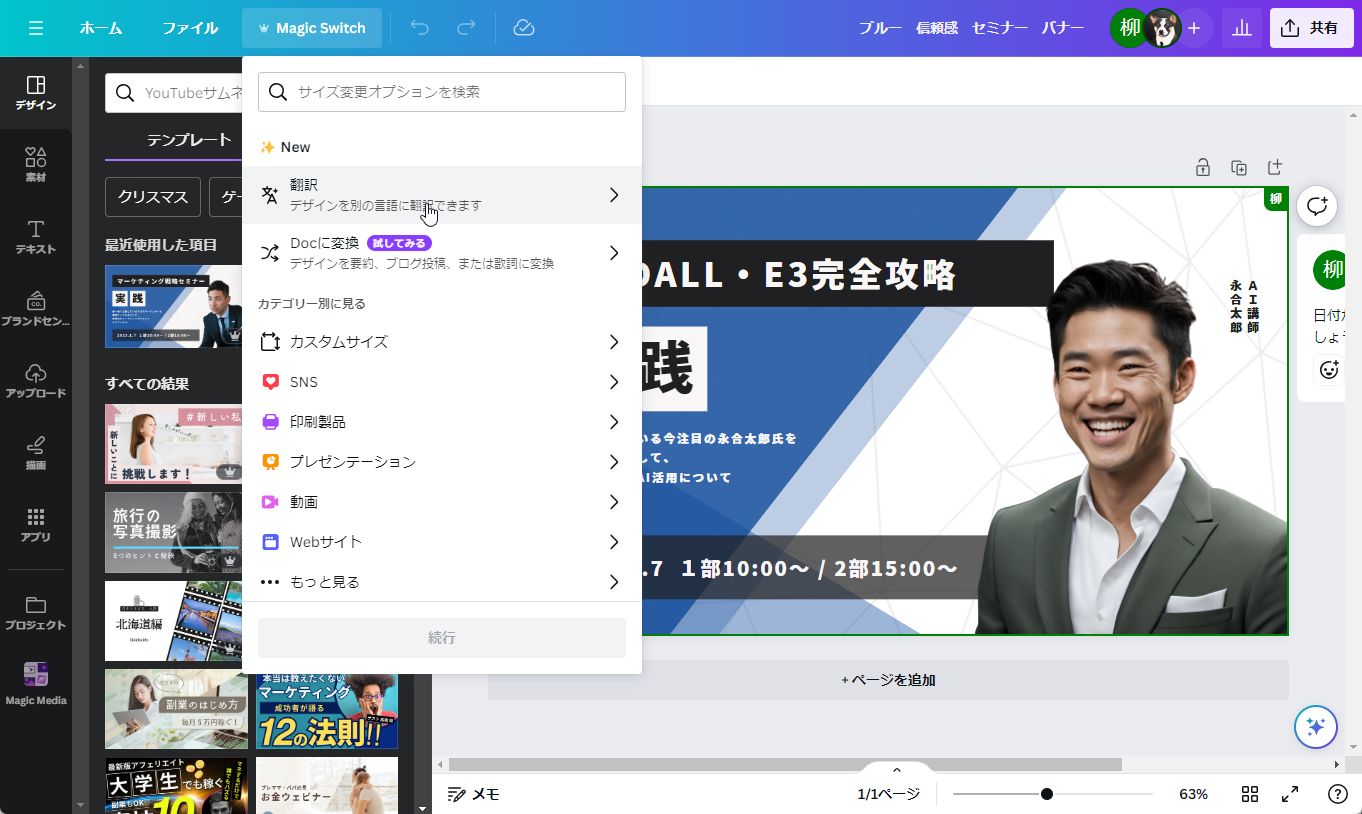
Task: Click the analytics bar chart icon
Action: pyautogui.click(x=1242, y=28)
